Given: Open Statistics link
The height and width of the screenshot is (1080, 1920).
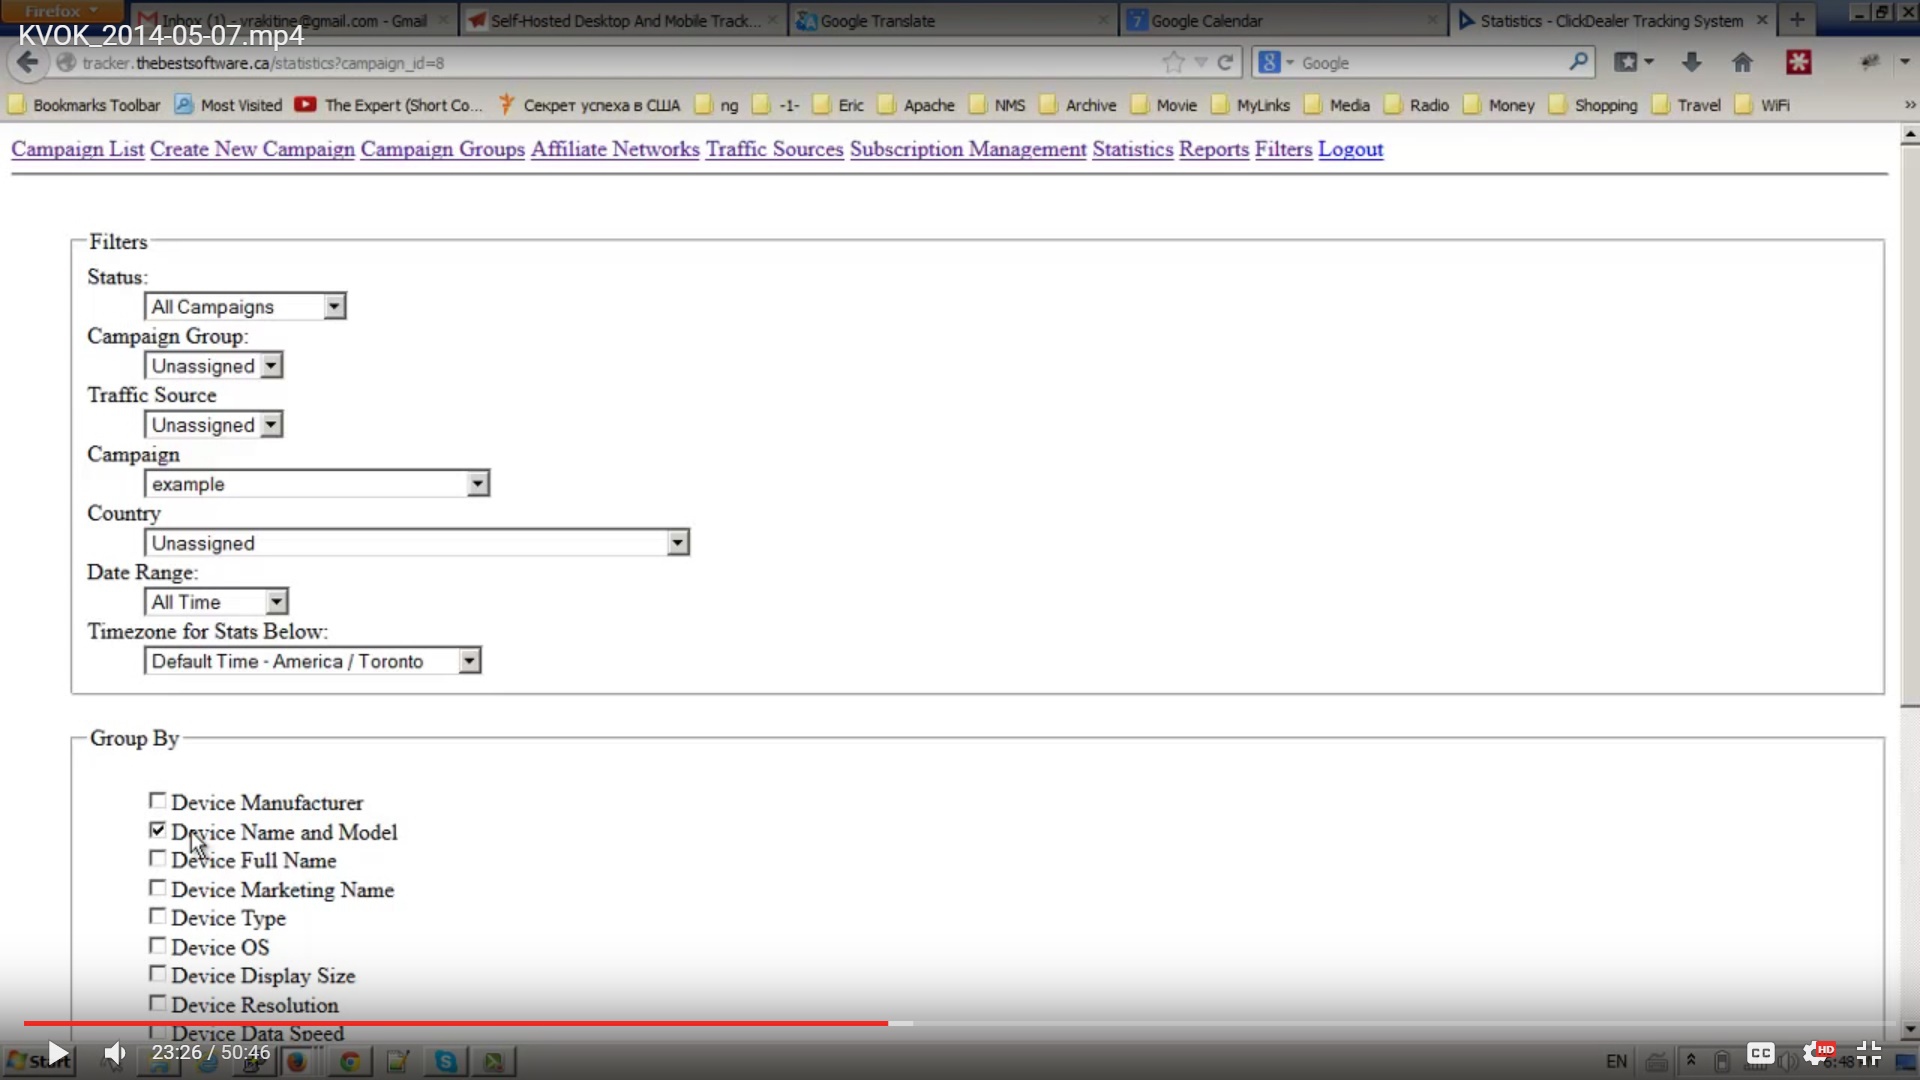Looking at the screenshot, I should pyautogui.click(x=1133, y=149).
